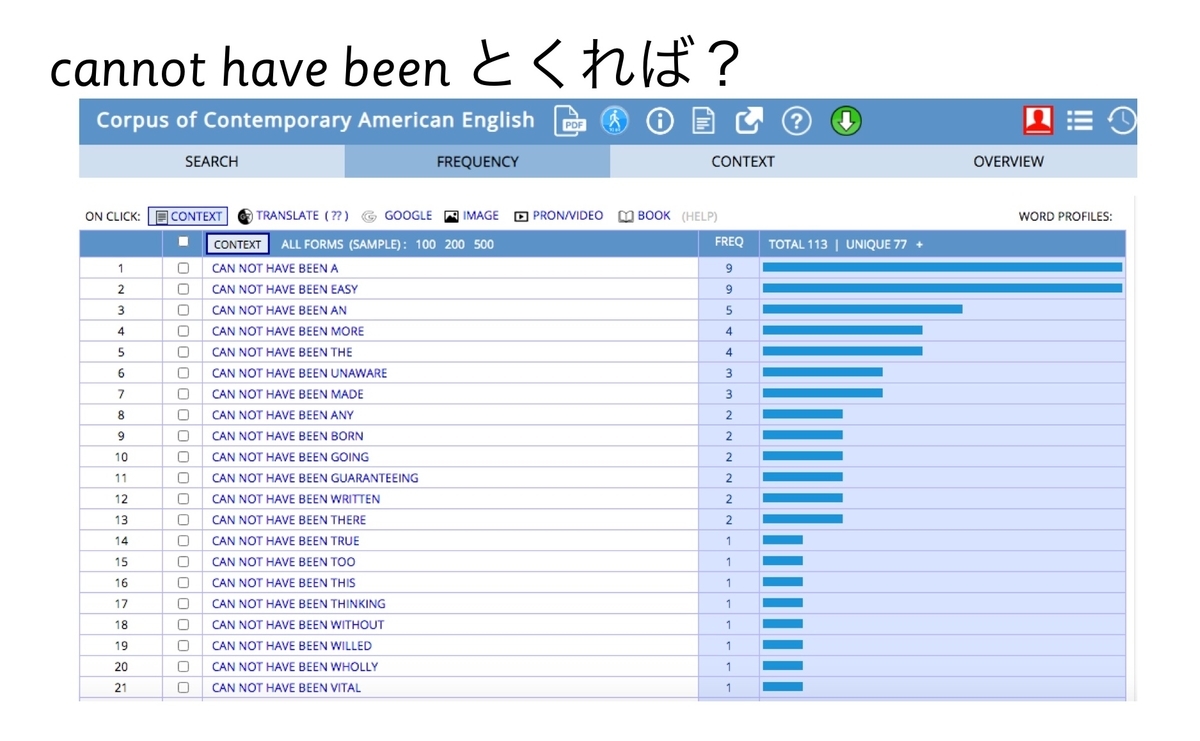Check the box for CAN NOT HAVE BEEN UNAWARE
The height and width of the screenshot is (741, 1200).
pos(183,373)
